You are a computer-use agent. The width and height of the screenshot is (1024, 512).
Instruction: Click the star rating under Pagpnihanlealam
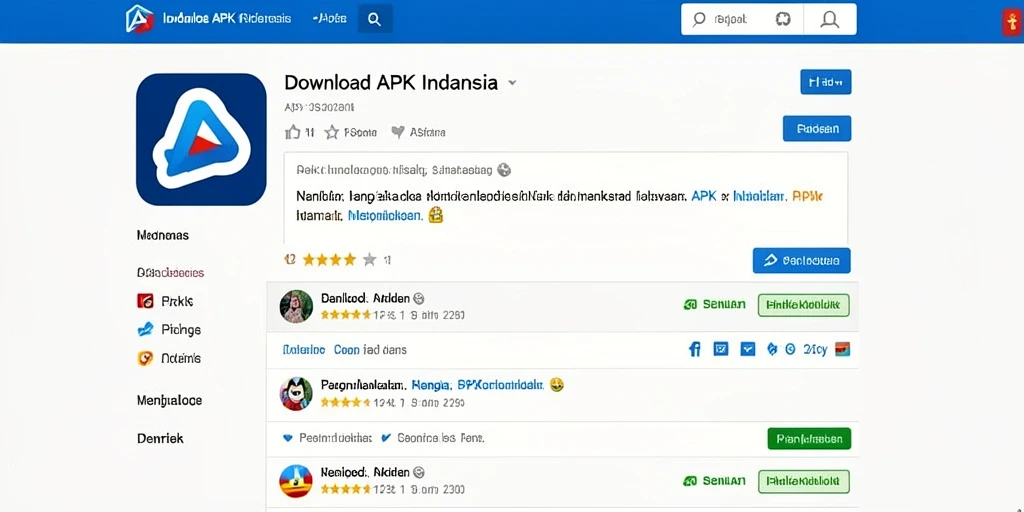click(345, 402)
